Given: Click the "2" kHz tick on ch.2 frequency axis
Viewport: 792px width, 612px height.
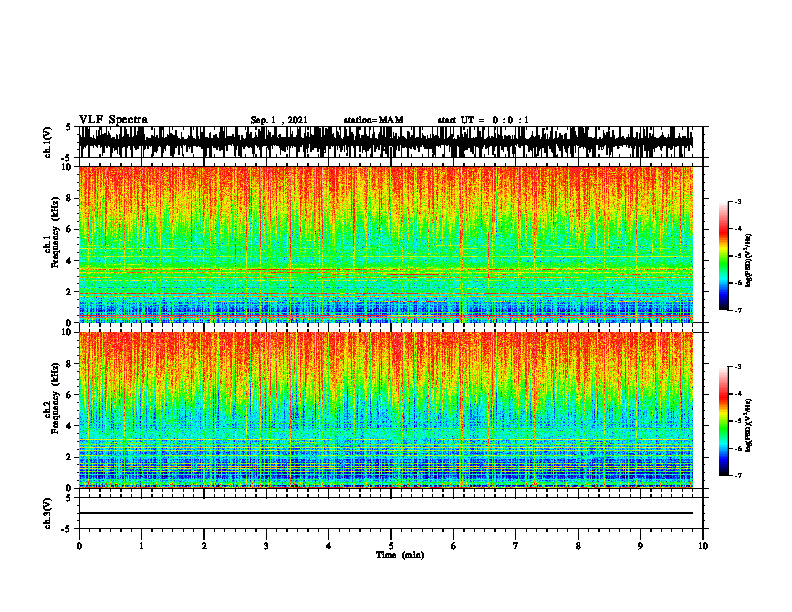Looking at the screenshot, I should point(69,457).
